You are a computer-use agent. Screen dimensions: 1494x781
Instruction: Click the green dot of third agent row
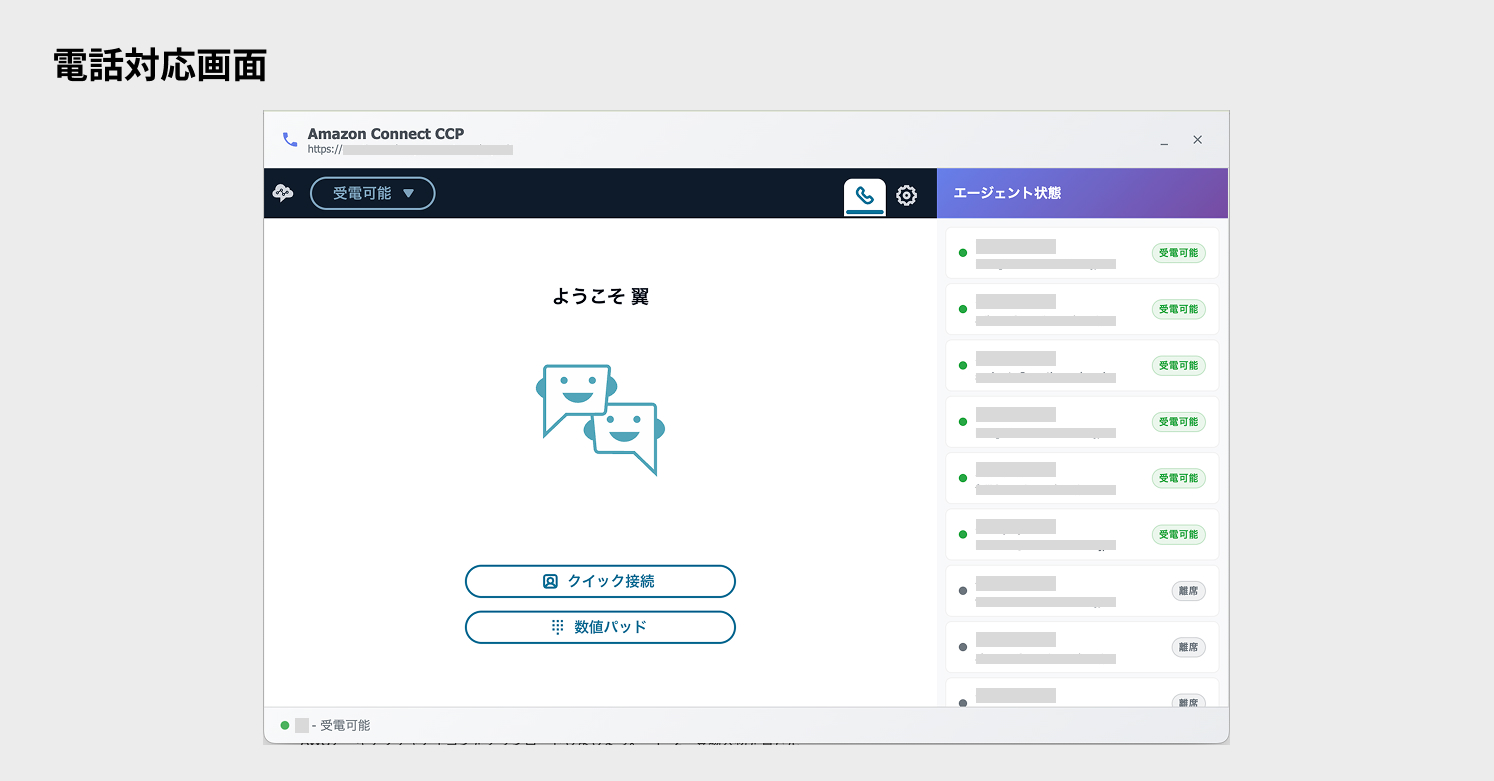[x=963, y=366]
